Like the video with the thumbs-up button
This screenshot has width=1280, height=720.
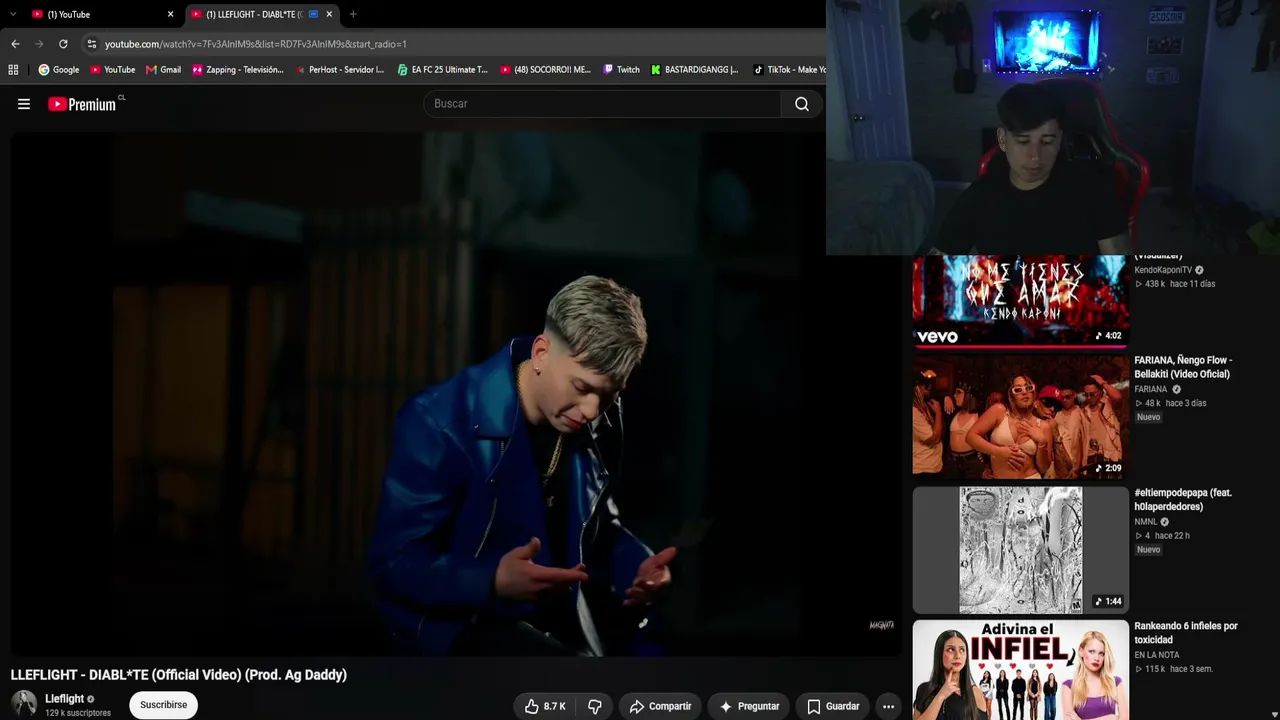click(x=545, y=706)
